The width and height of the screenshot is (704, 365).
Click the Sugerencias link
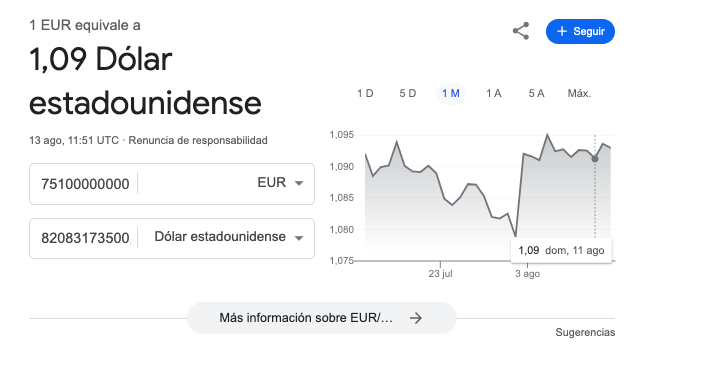[585, 333]
